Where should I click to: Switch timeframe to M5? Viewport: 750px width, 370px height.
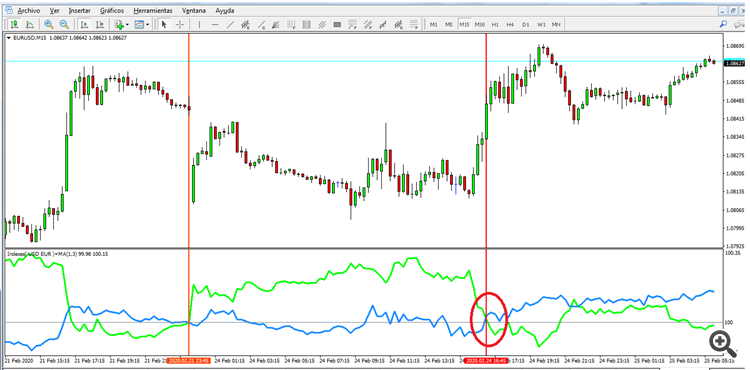tap(449, 24)
